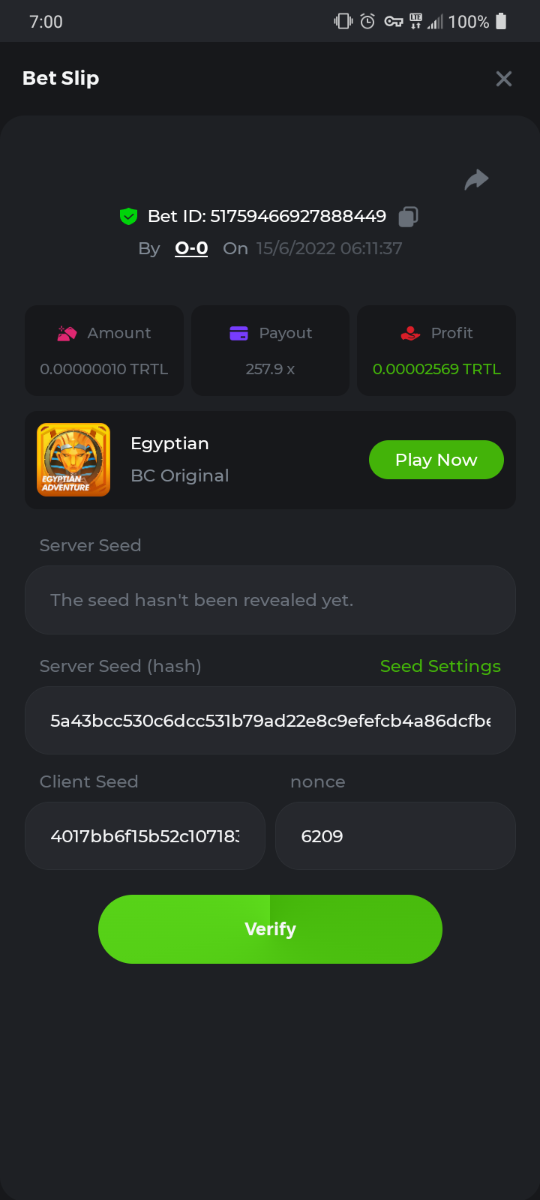The width and height of the screenshot is (540, 1200).
Task: Tap the Payout wallet icon
Action: [239, 333]
